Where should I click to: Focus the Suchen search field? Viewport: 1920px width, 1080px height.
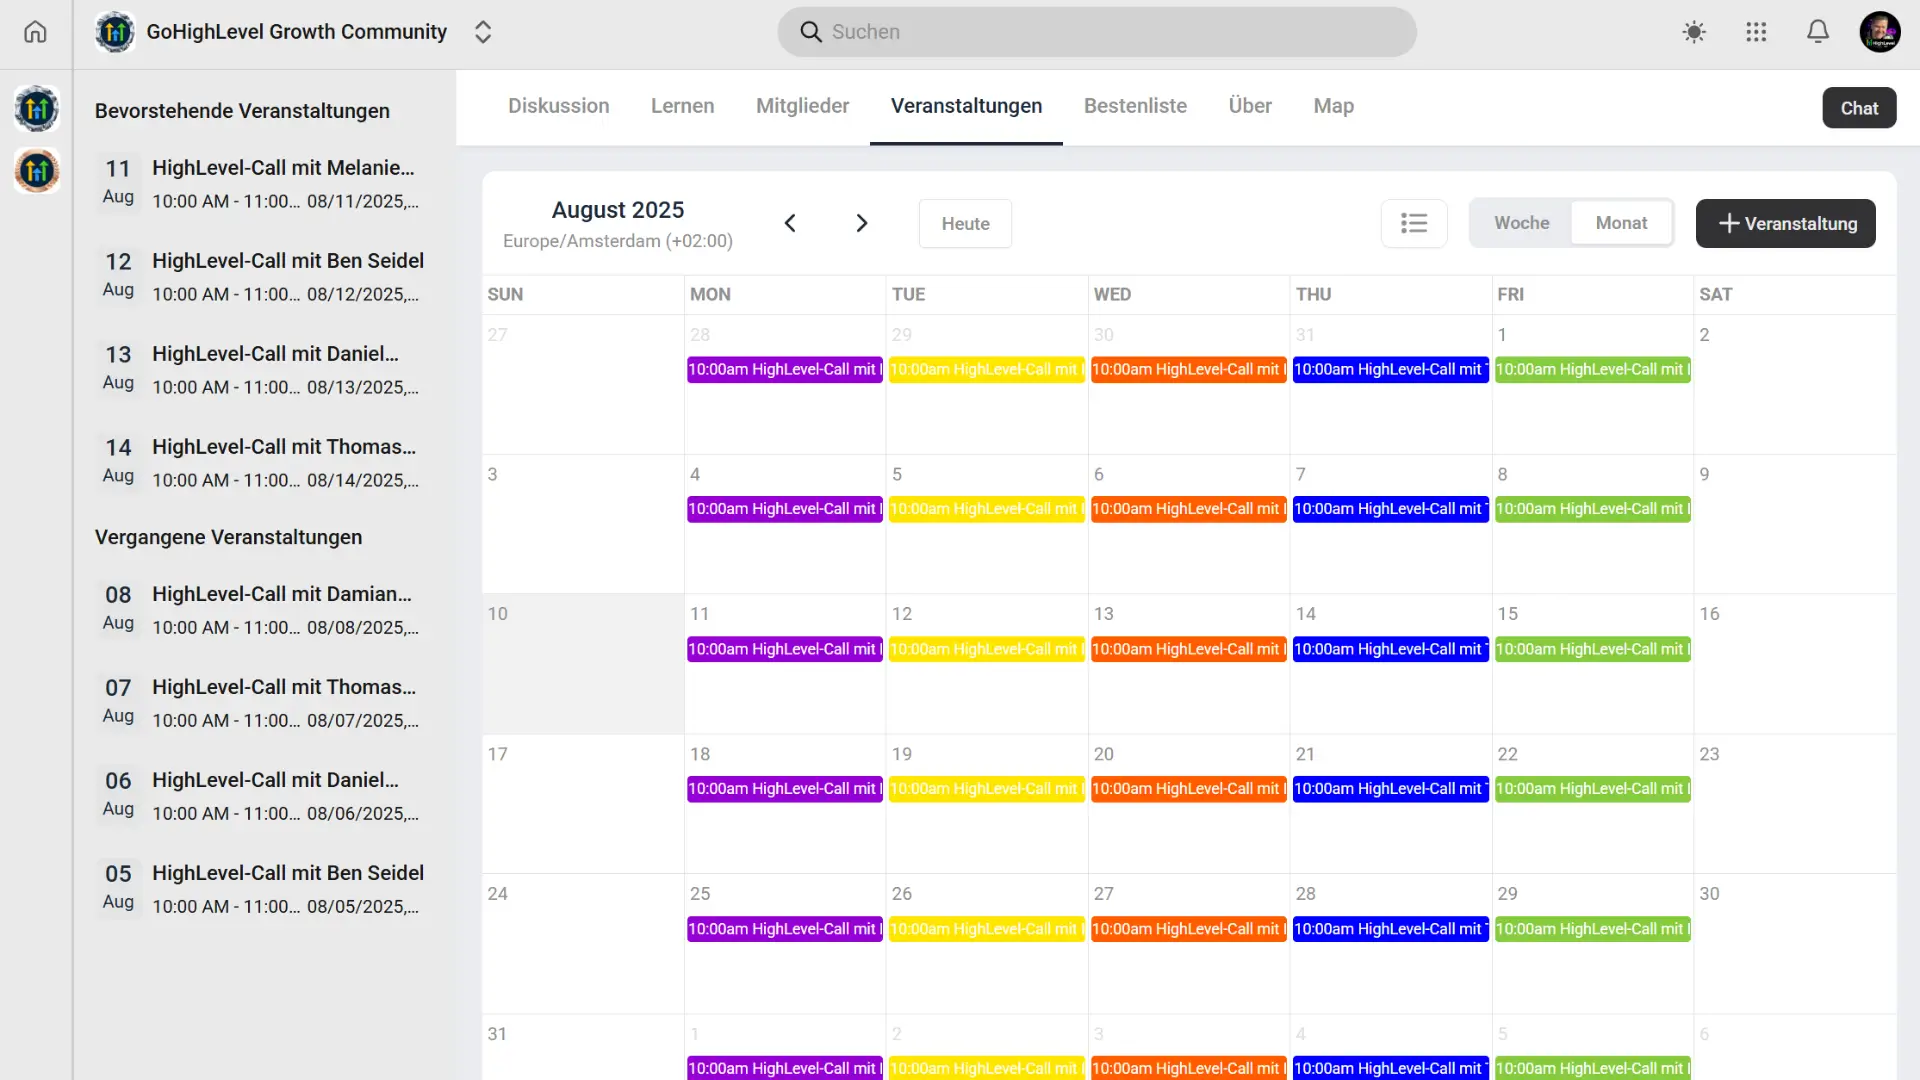tap(1097, 32)
